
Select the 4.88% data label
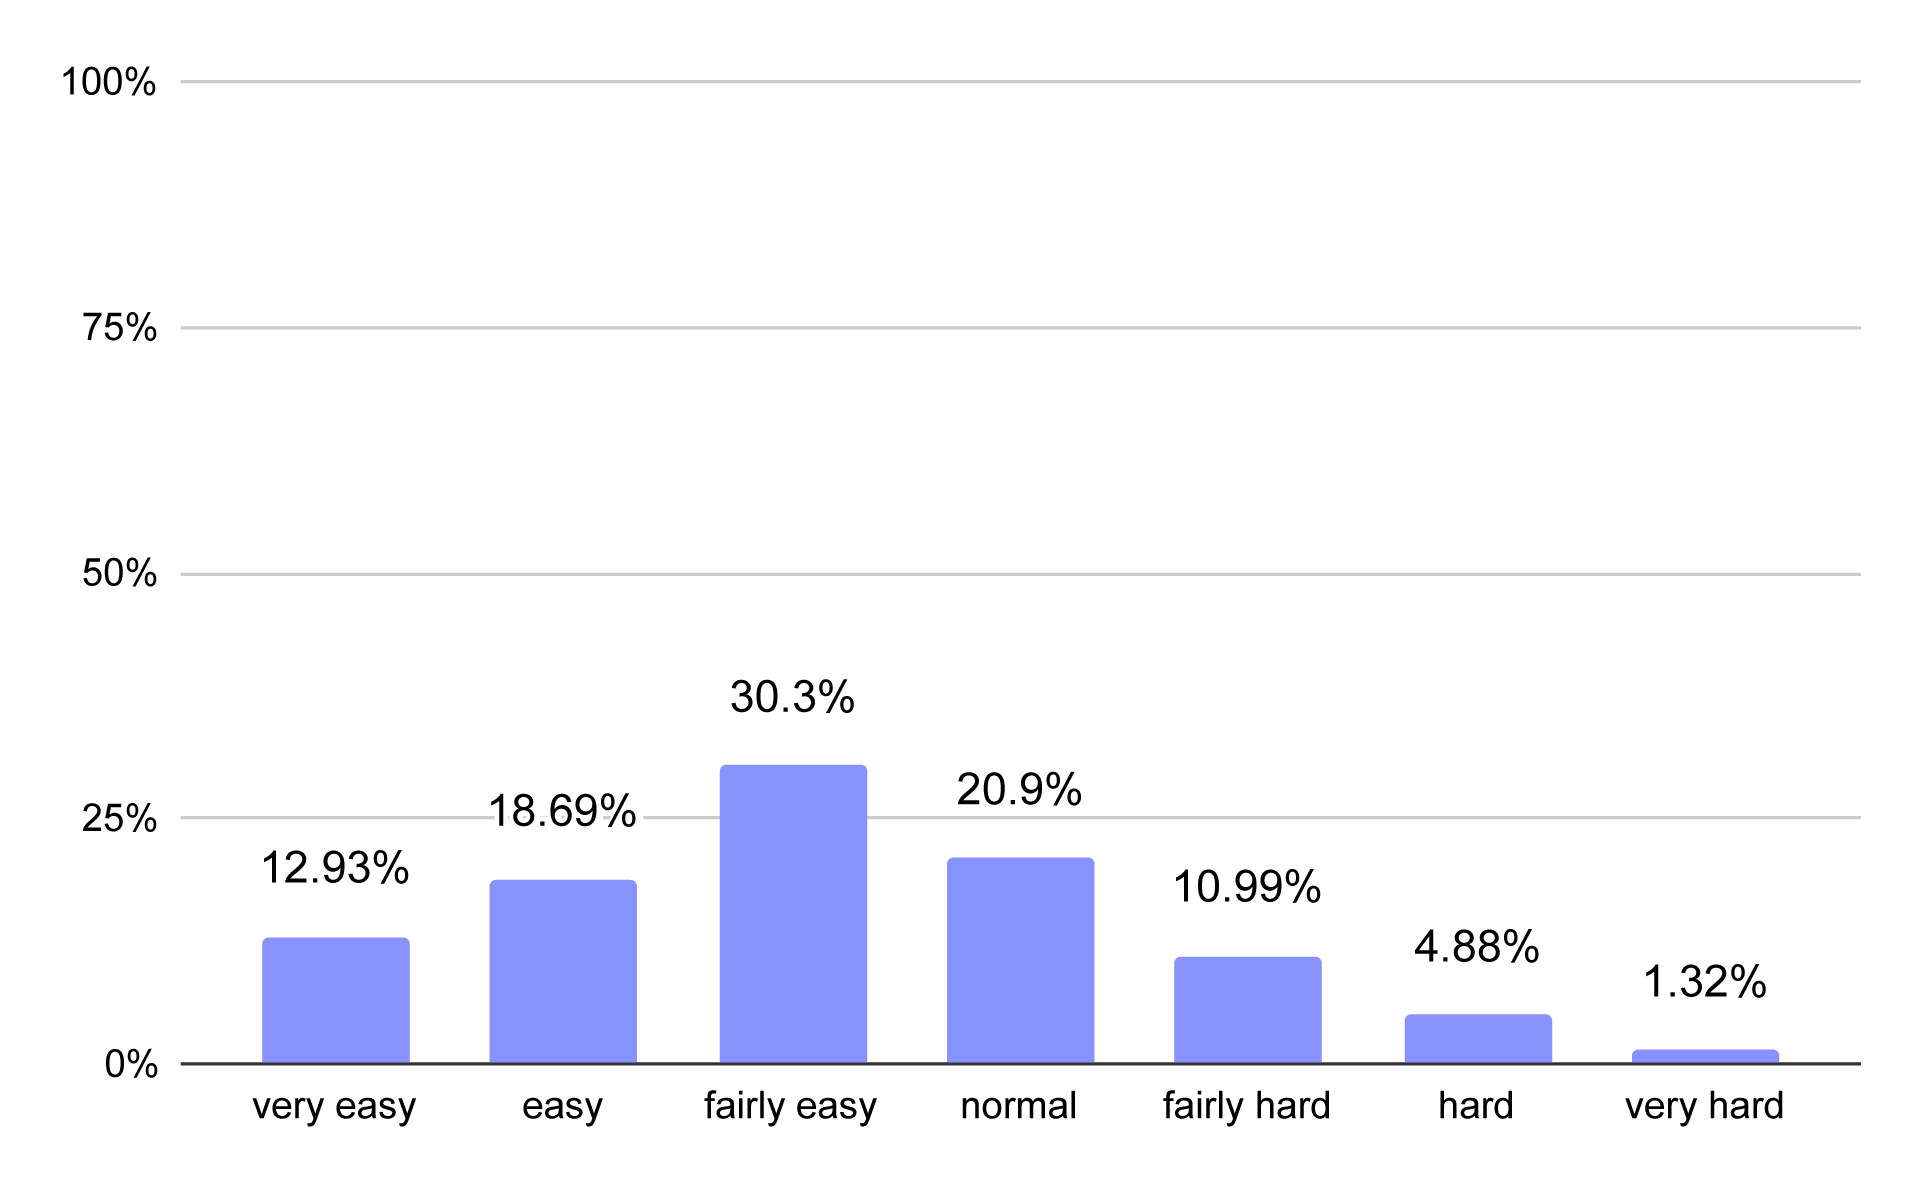[1476, 947]
